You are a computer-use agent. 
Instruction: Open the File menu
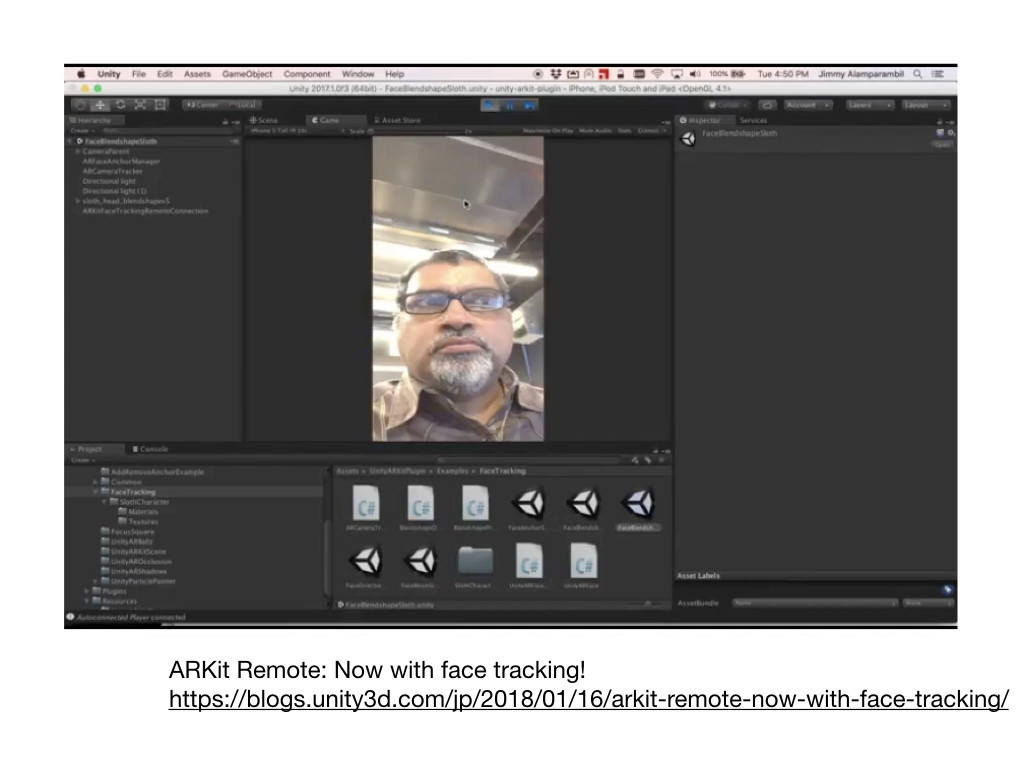(x=139, y=74)
